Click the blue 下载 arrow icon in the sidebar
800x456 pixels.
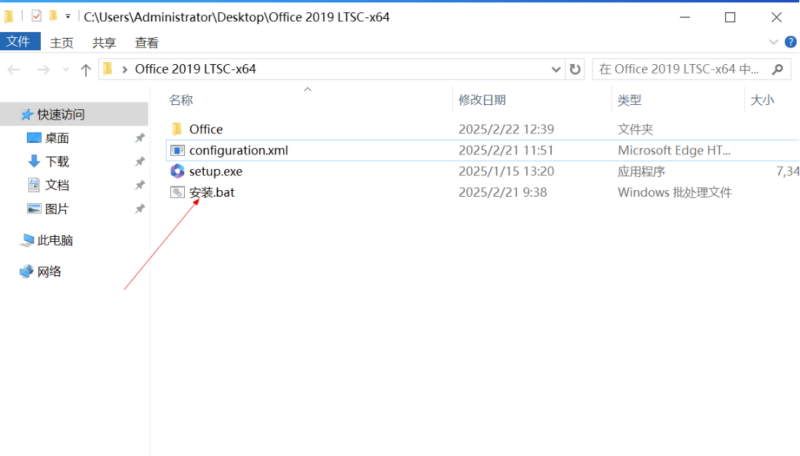(34, 161)
